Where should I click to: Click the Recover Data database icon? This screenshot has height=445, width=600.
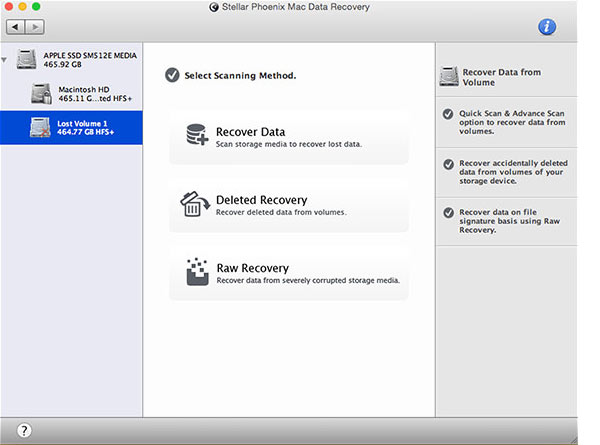pyautogui.click(x=197, y=135)
